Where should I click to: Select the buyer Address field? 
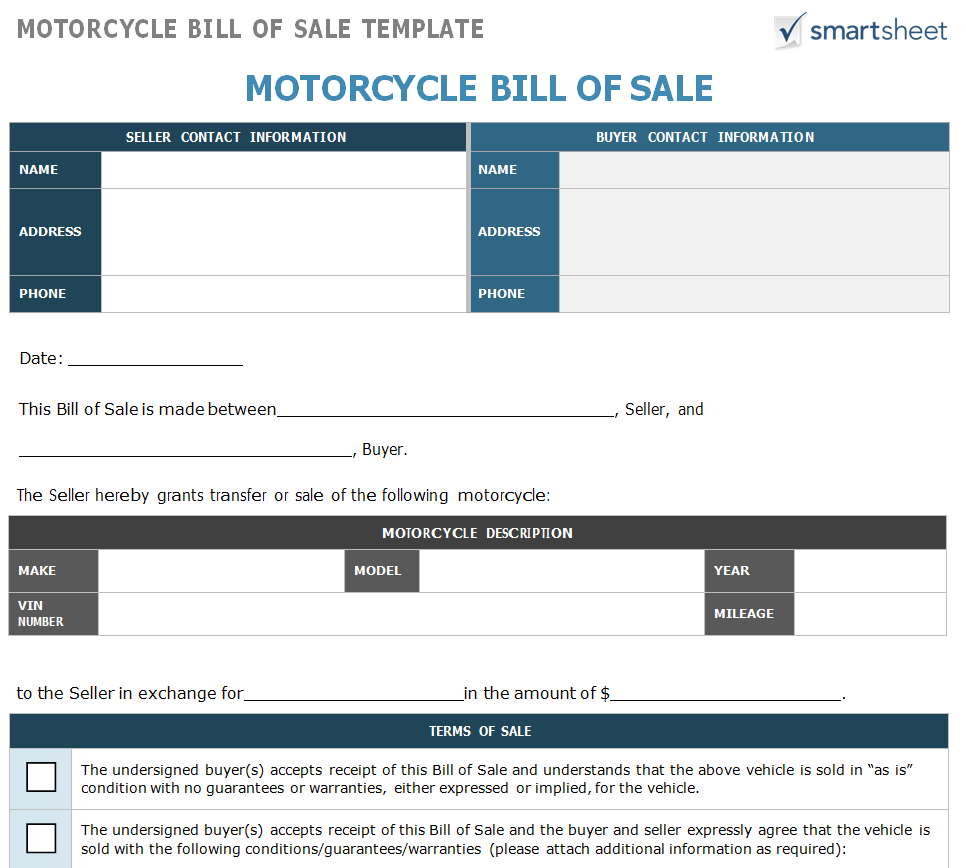click(753, 232)
